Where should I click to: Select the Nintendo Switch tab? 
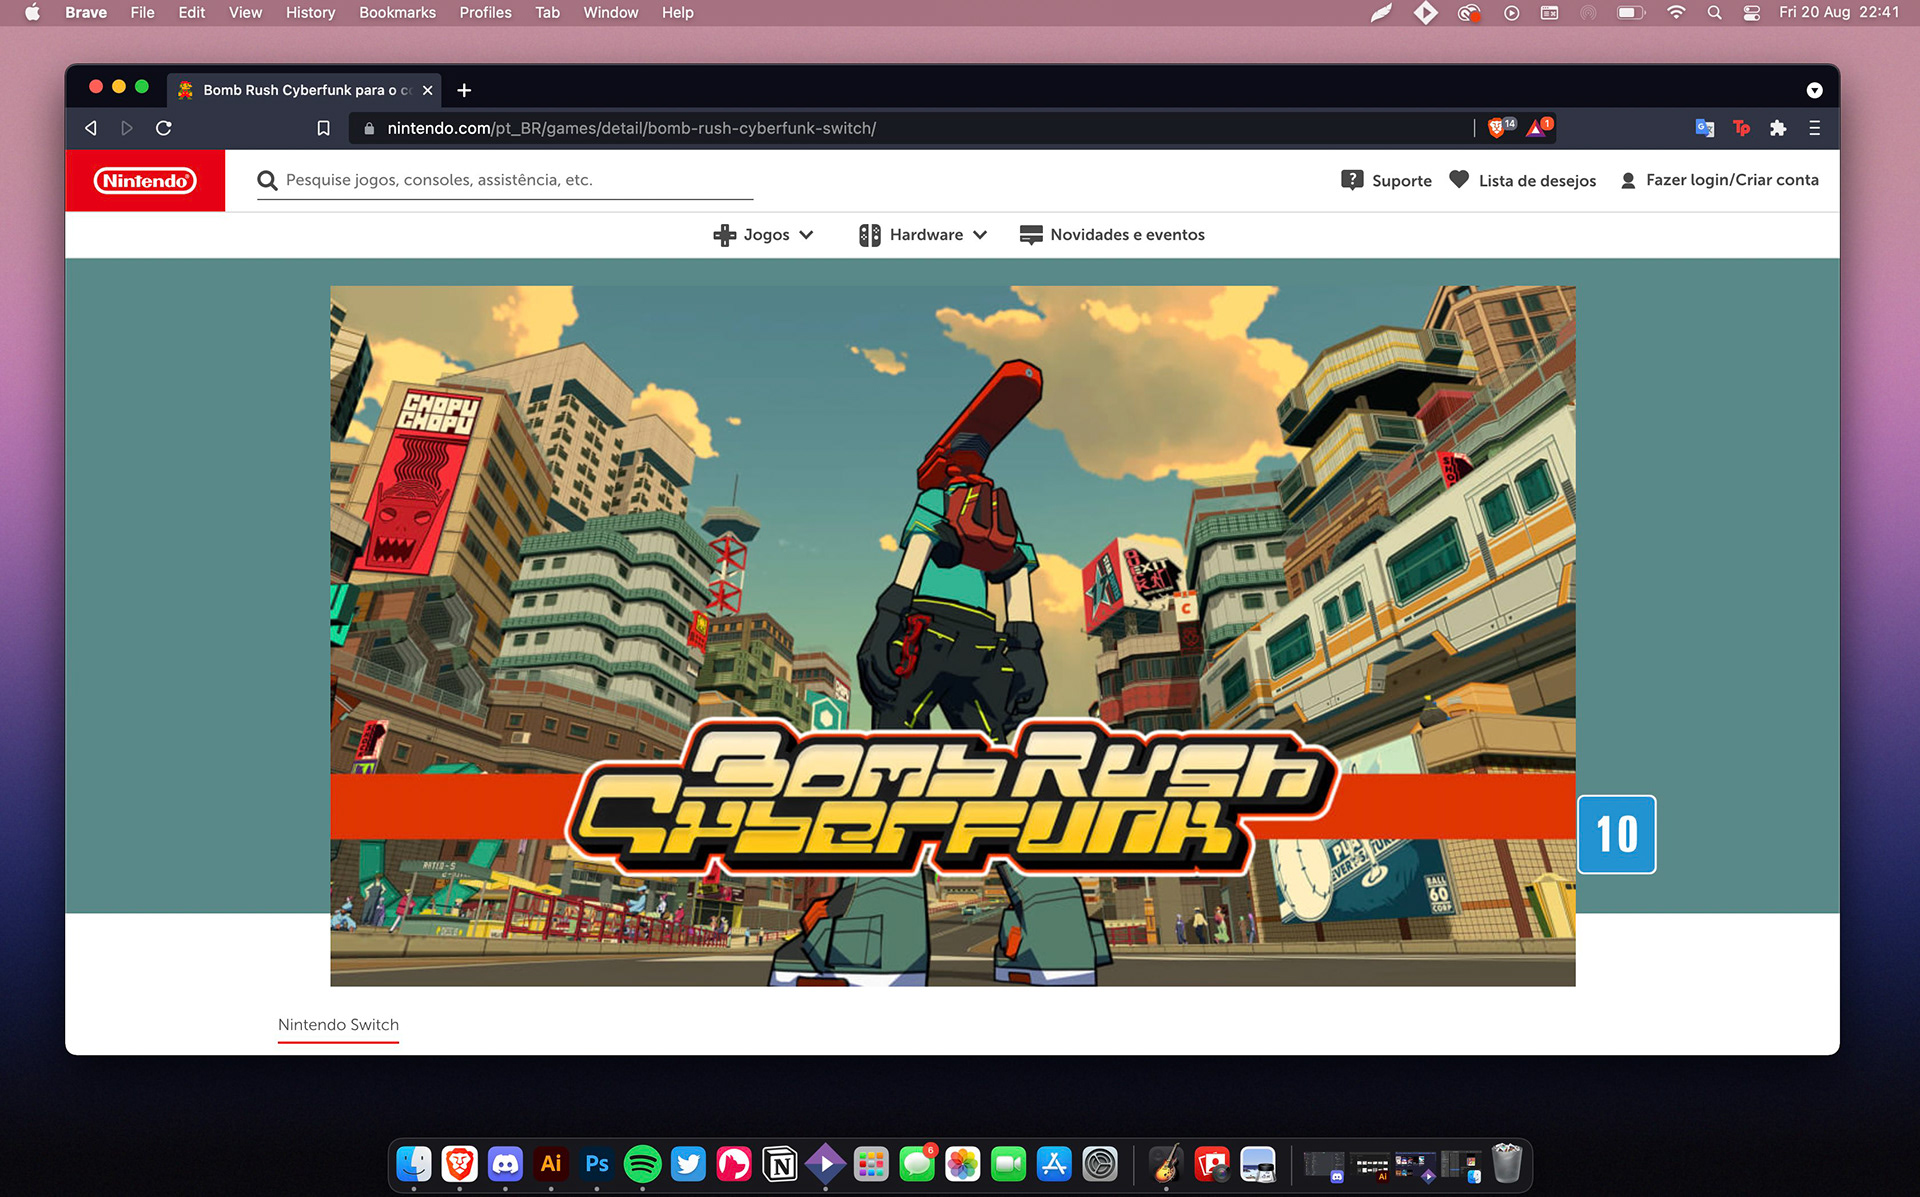click(x=338, y=1025)
